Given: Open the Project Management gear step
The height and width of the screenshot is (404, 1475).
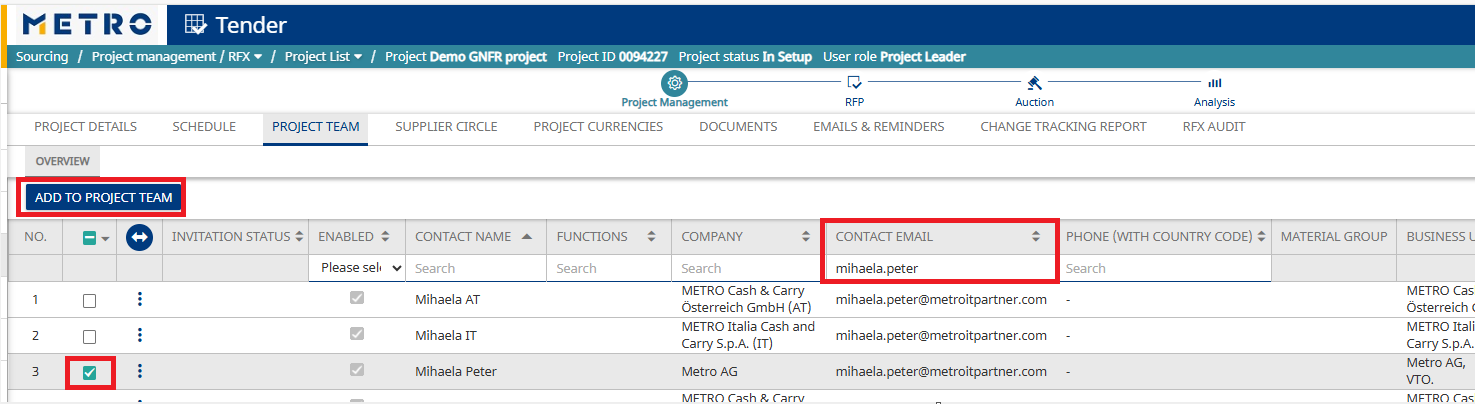Looking at the screenshot, I should (675, 83).
